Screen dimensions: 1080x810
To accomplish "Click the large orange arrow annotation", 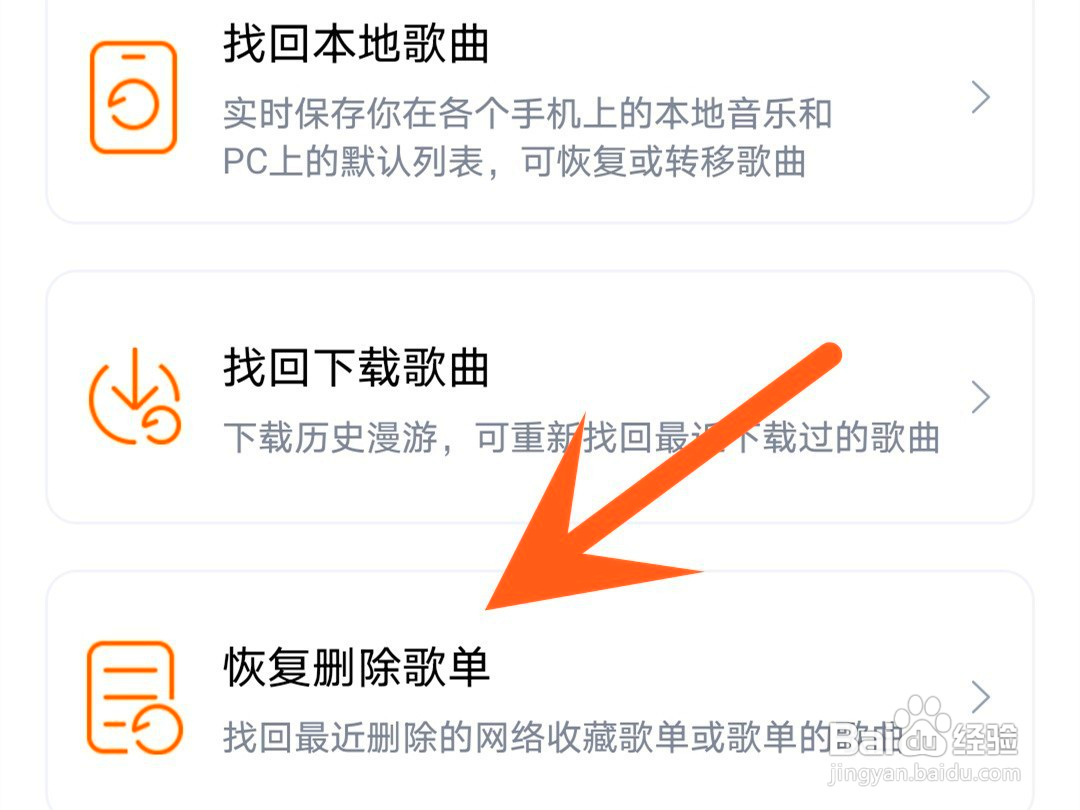I will pos(663,477).
